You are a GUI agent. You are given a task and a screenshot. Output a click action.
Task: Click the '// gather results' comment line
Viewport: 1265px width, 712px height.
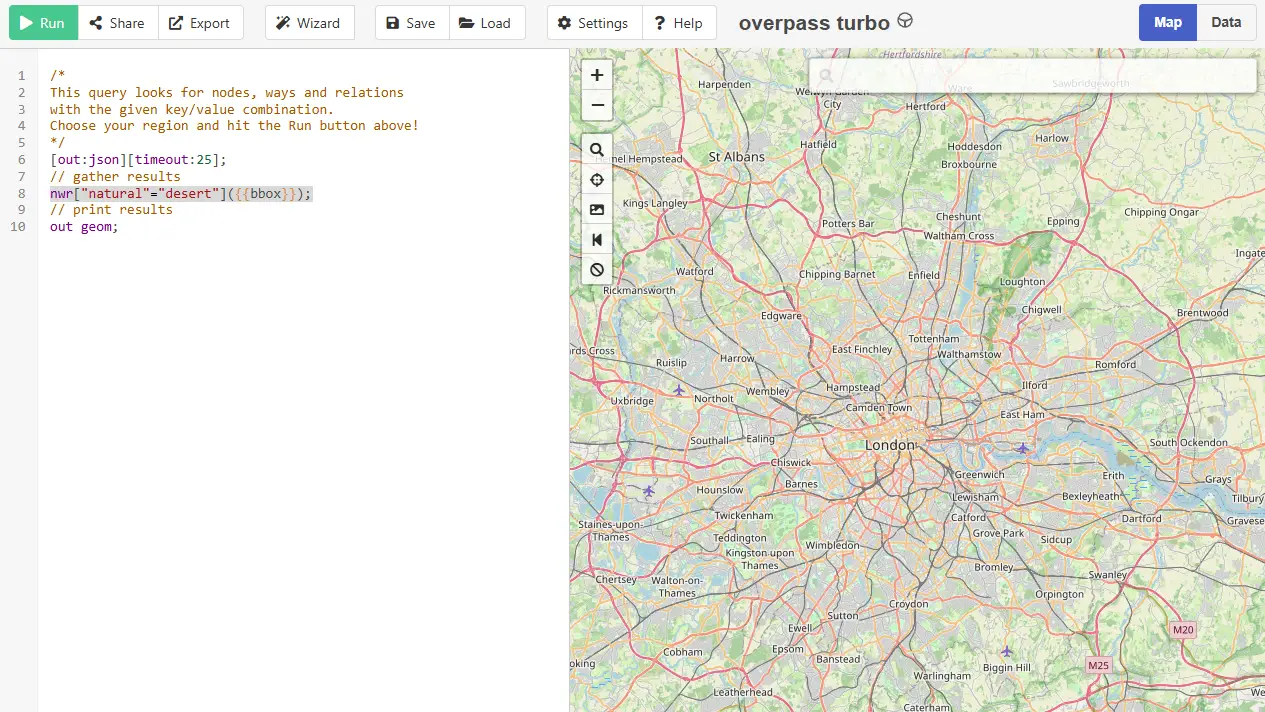(115, 176)
